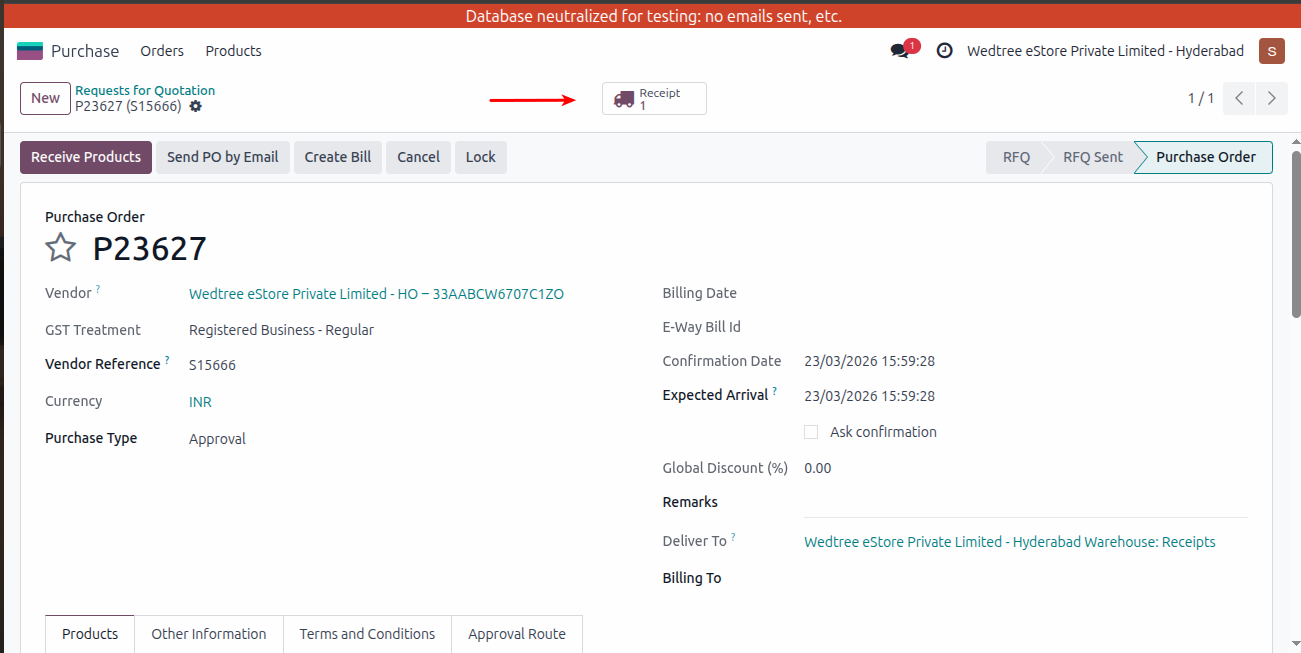Click the Expected Arrival date field
1301x653 pixels.
869,396
